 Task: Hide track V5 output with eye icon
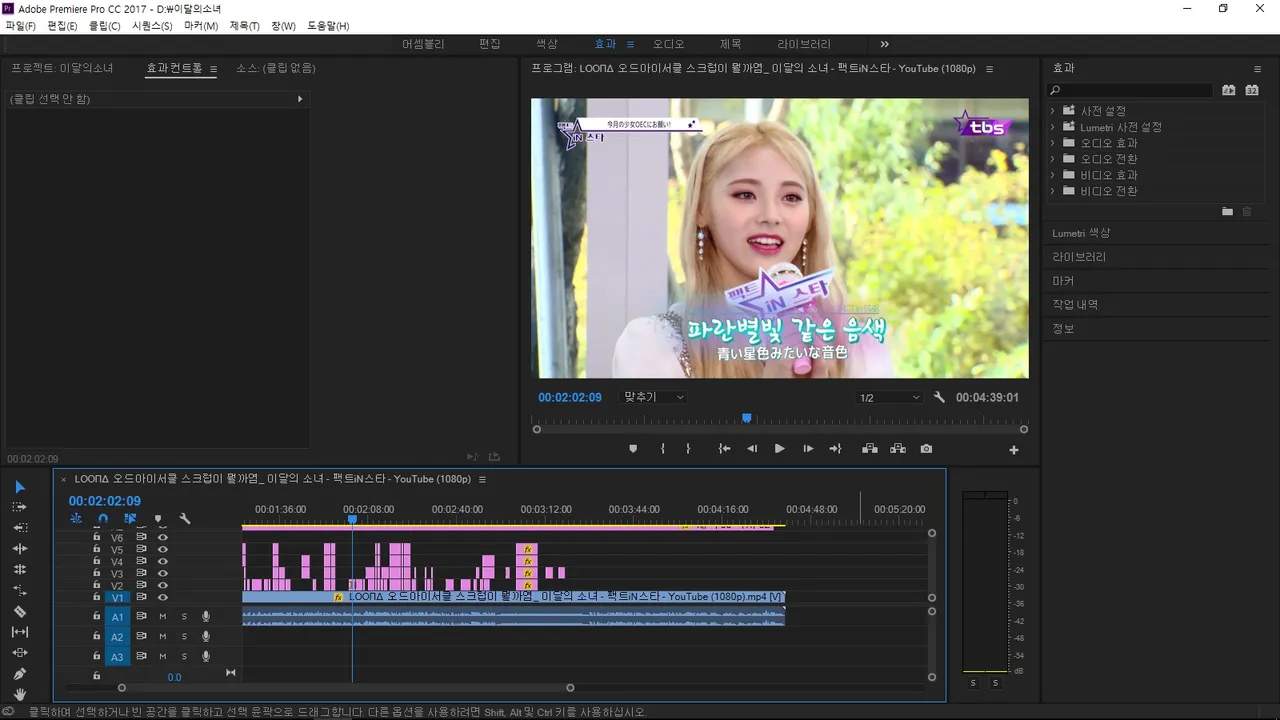point(163,550)
